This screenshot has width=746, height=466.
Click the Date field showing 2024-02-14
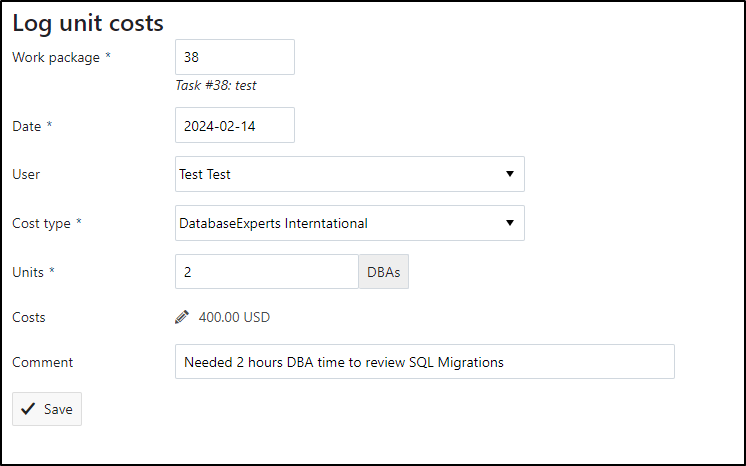(x=235, y=125)
